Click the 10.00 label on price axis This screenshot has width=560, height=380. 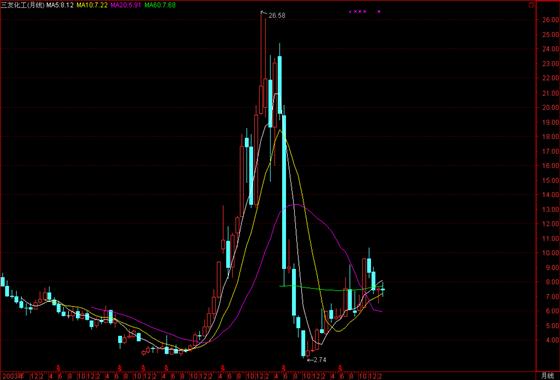(x=550, y=252)
